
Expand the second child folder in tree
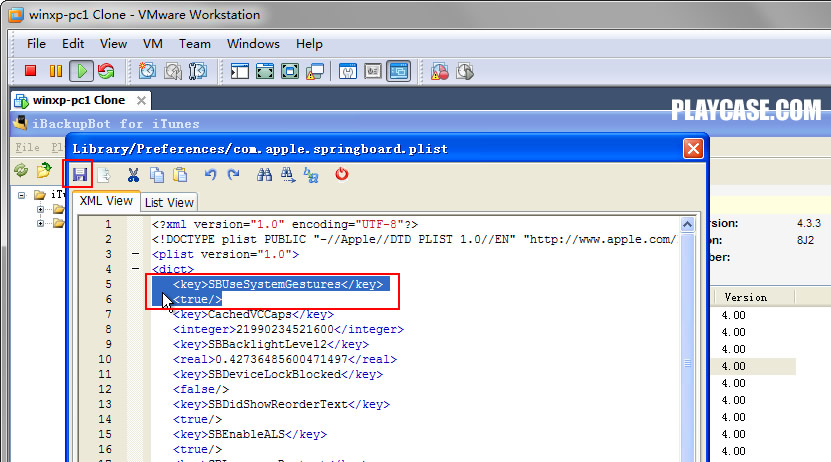(40, 224)
